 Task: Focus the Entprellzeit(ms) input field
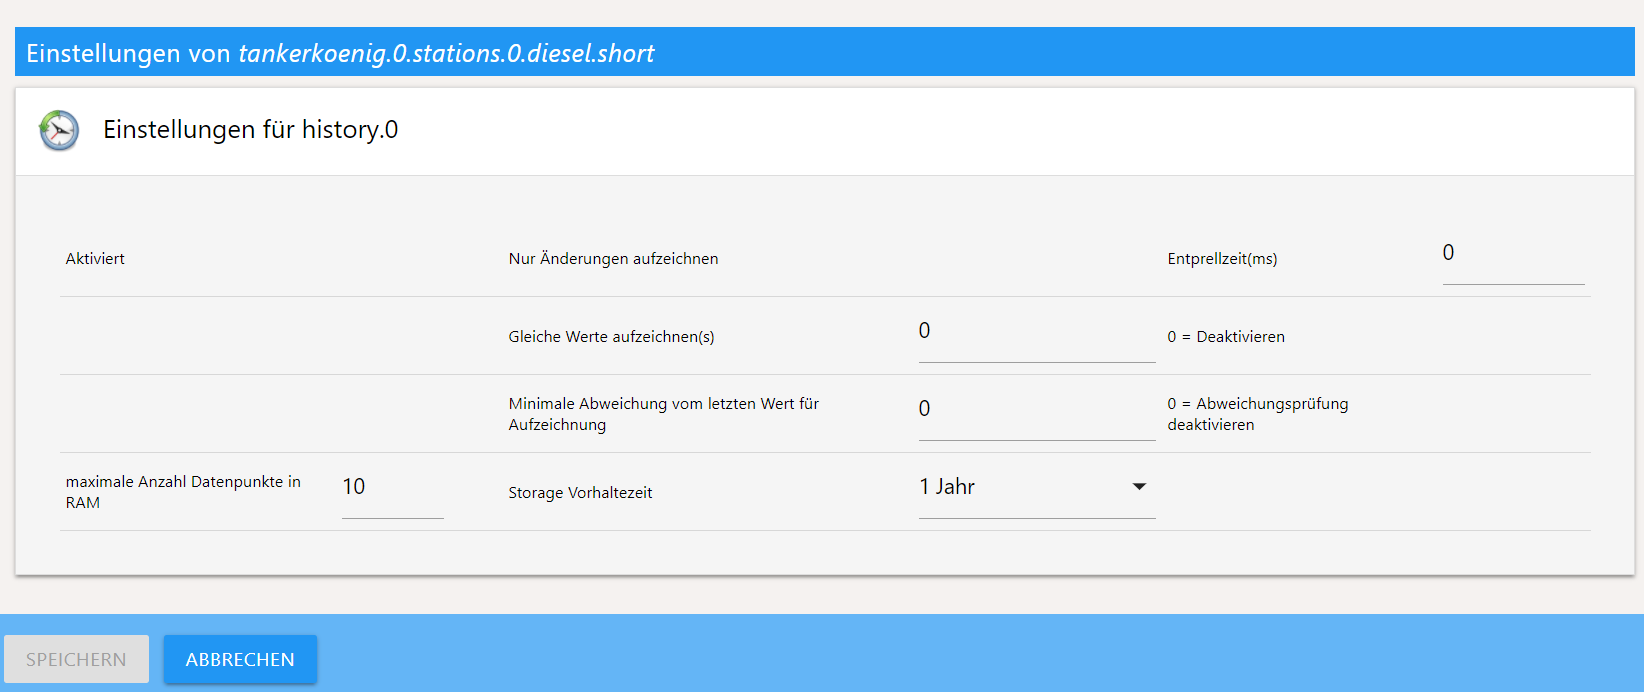click(1512, 254)
